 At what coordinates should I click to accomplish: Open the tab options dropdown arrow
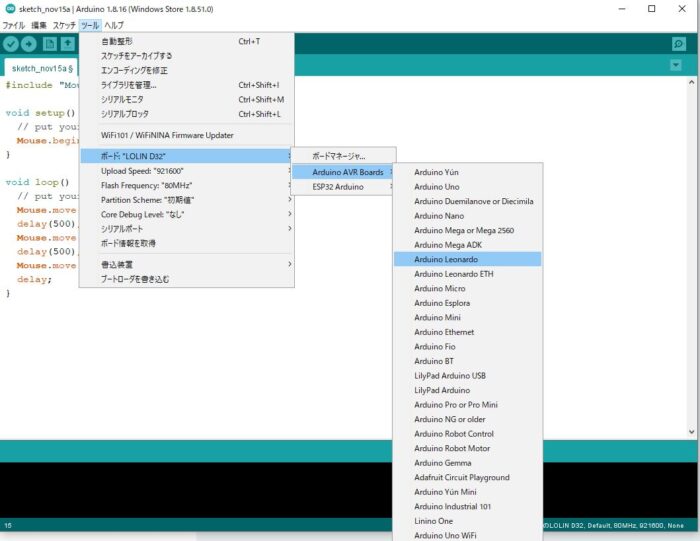tap(676, 65)
